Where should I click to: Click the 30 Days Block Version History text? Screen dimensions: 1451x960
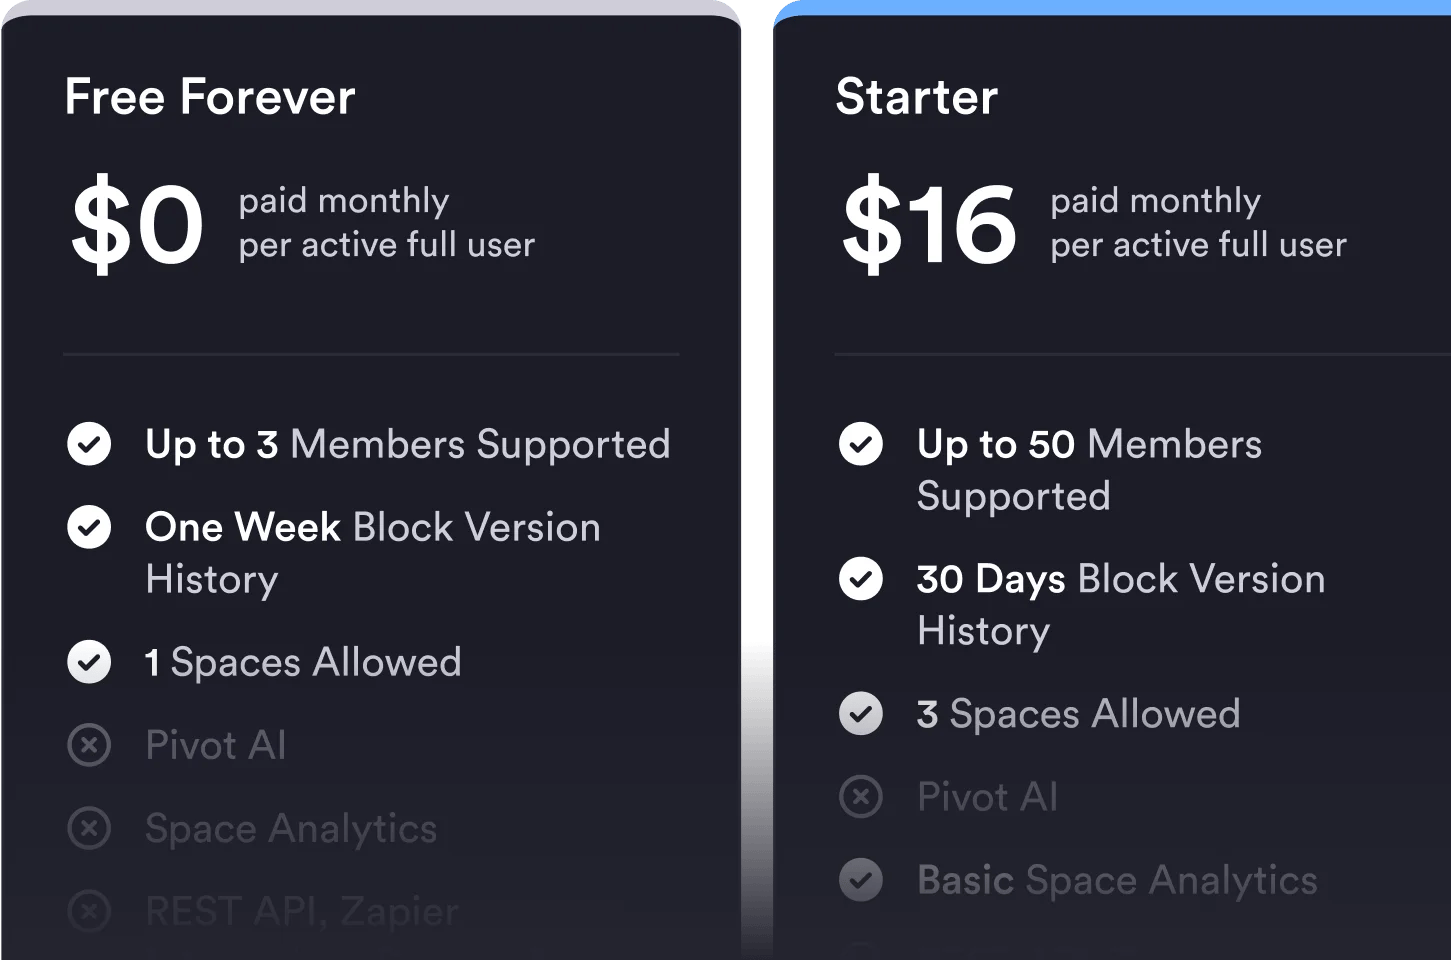pyautogui.click(x=1120, y=604)
